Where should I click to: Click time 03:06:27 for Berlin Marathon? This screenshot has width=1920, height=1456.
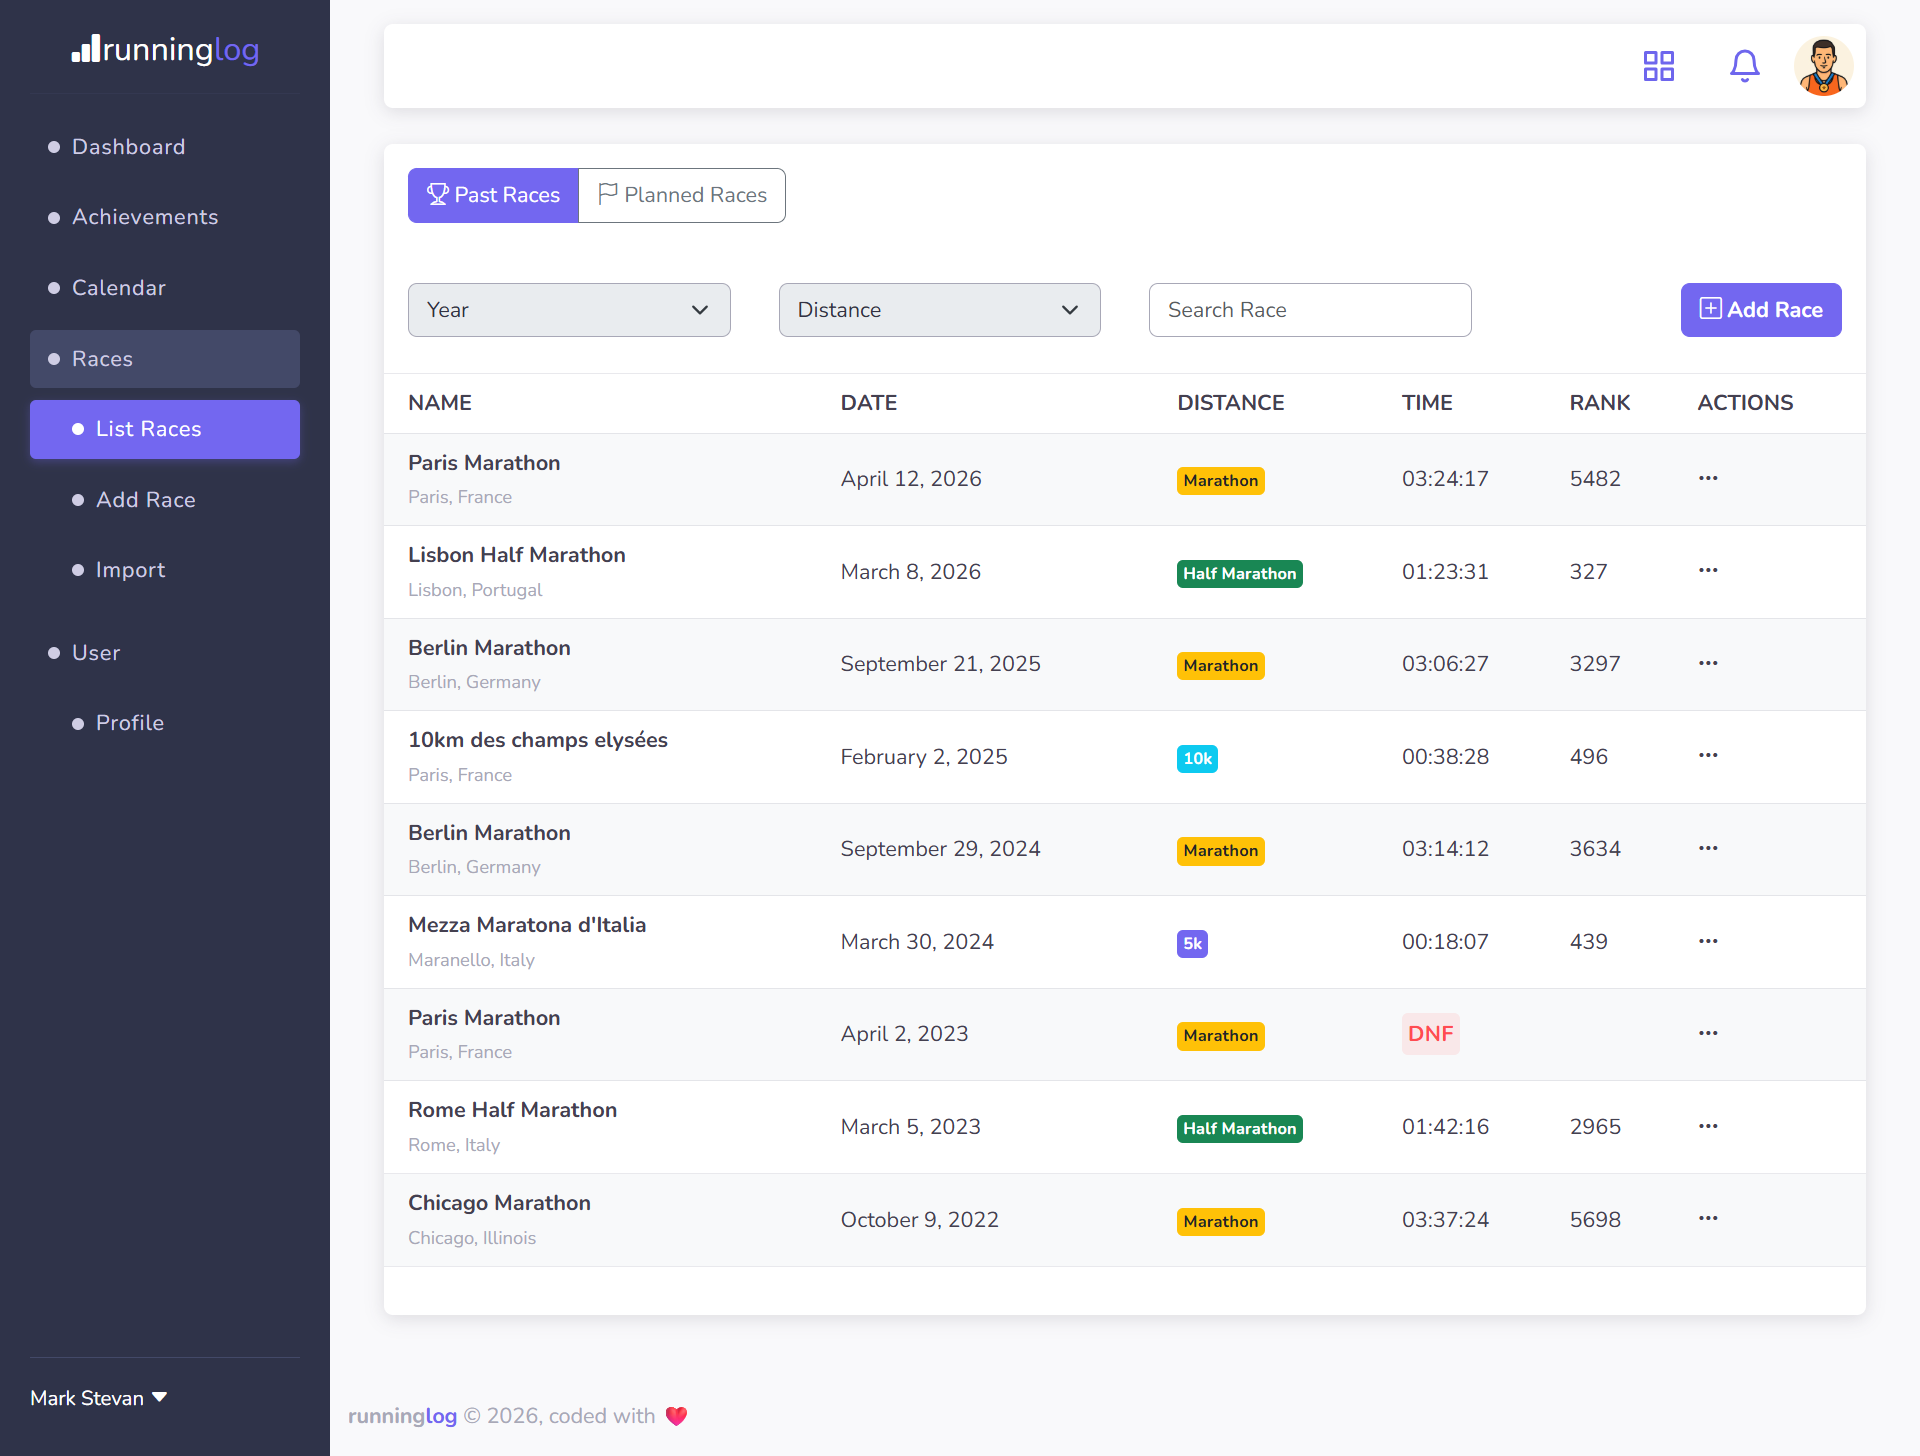[1445, 664]
